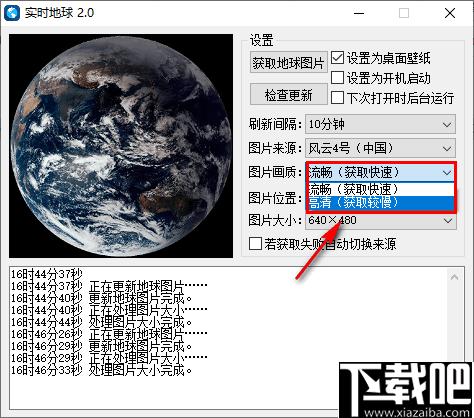Click the Earth preview image
The height and width of the screenshot is (418, 474).
click(x=121, y=146)
